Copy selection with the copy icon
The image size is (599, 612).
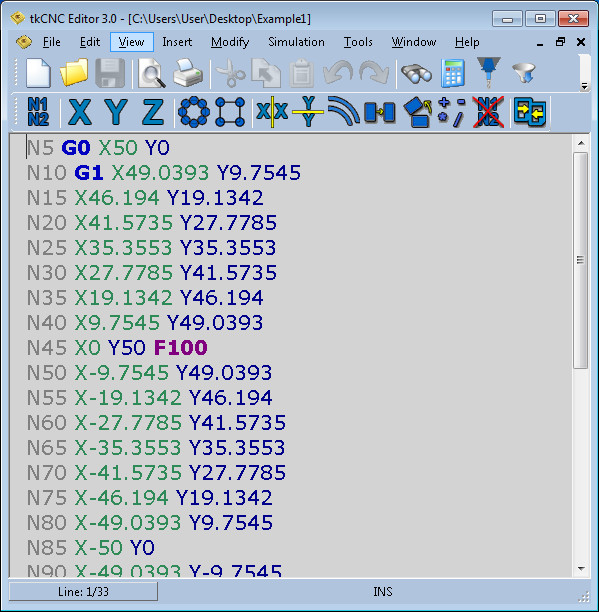pos(266,73)
